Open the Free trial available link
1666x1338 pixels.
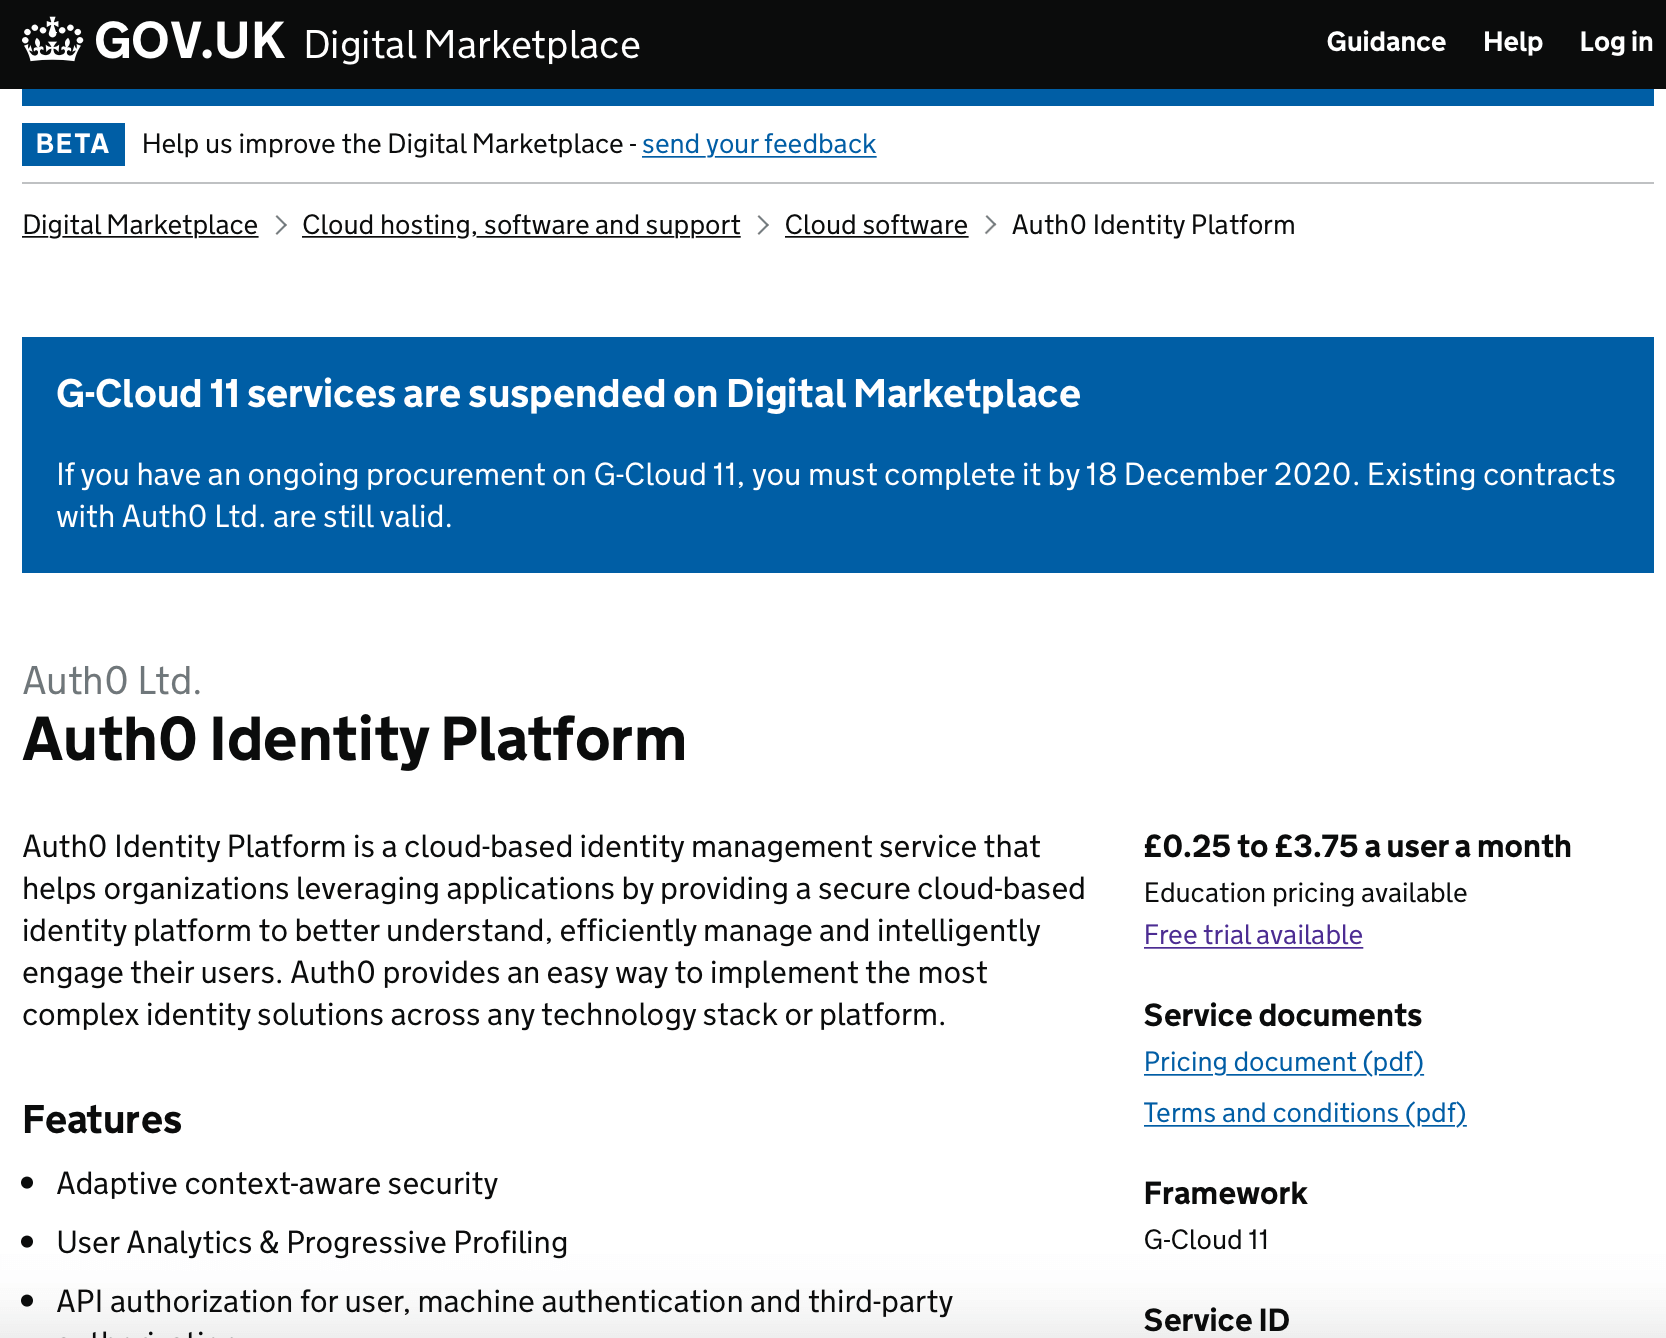1253,935
